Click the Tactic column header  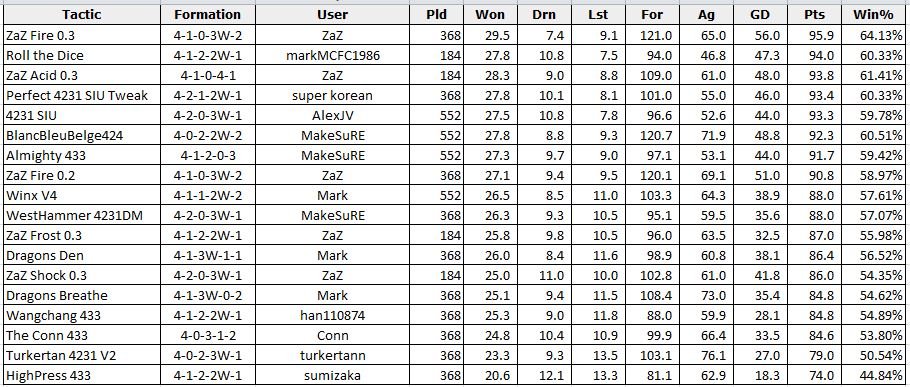click(x=81, y=15)
